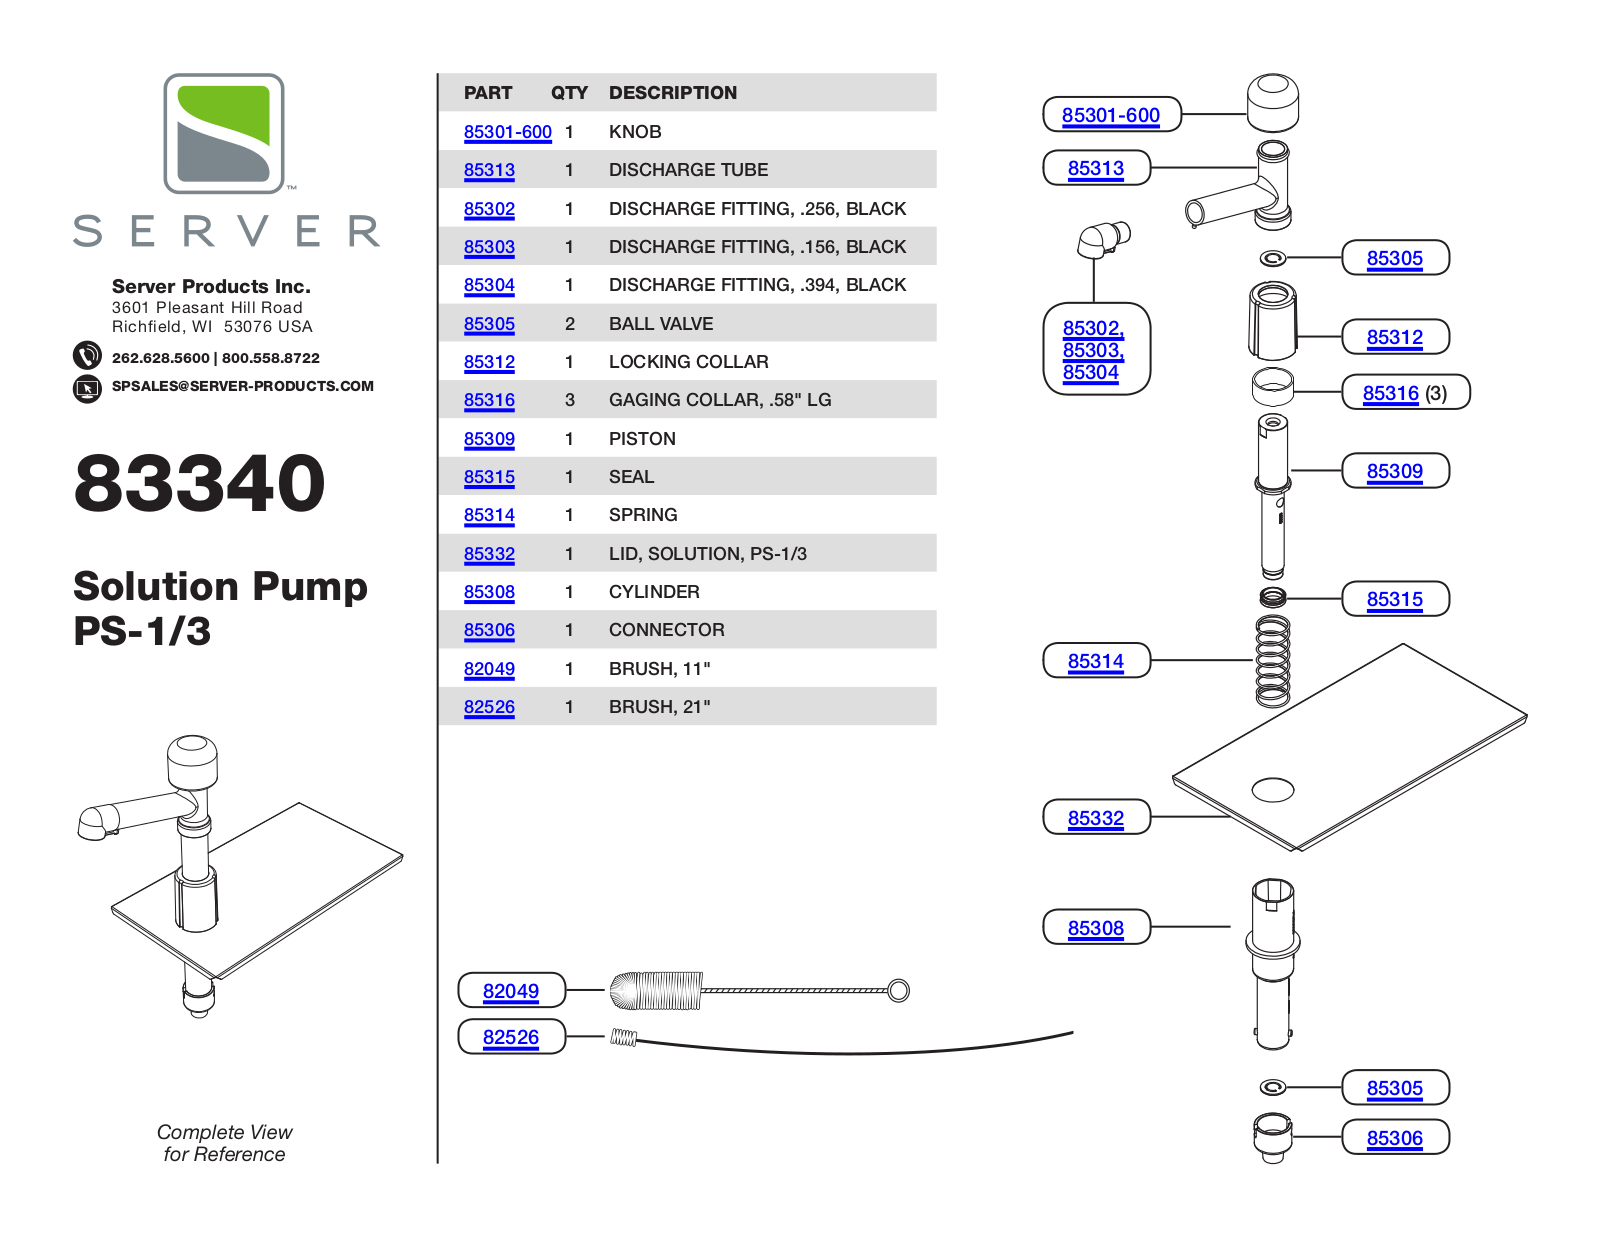Click the Server green logo
This screenshot has height=1237, width=1600.
[224, 133]
